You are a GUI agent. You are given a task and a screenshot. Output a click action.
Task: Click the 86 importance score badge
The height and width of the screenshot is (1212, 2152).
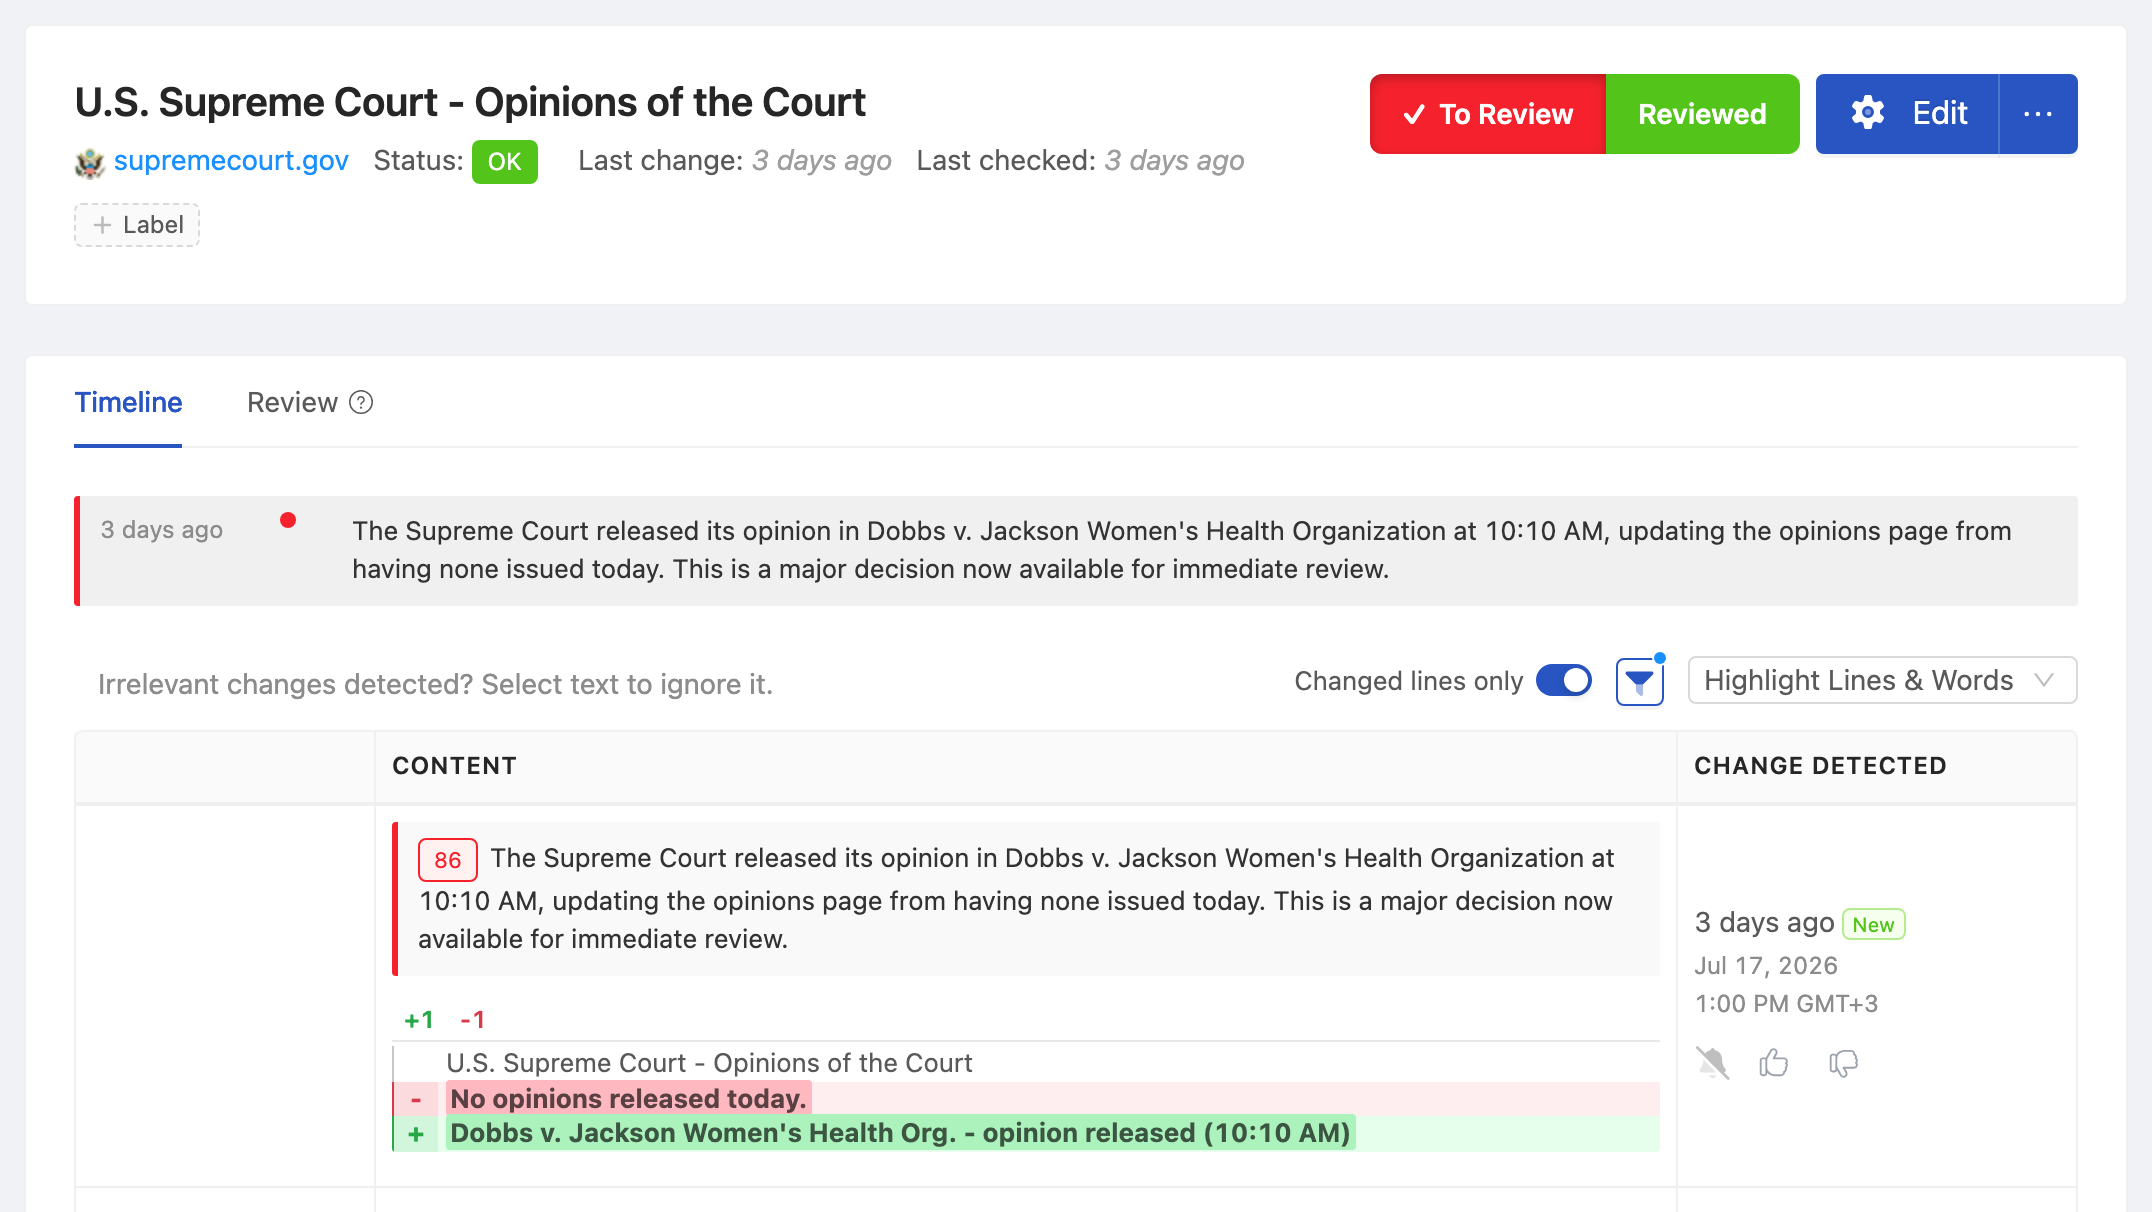(x=448, y=860)
